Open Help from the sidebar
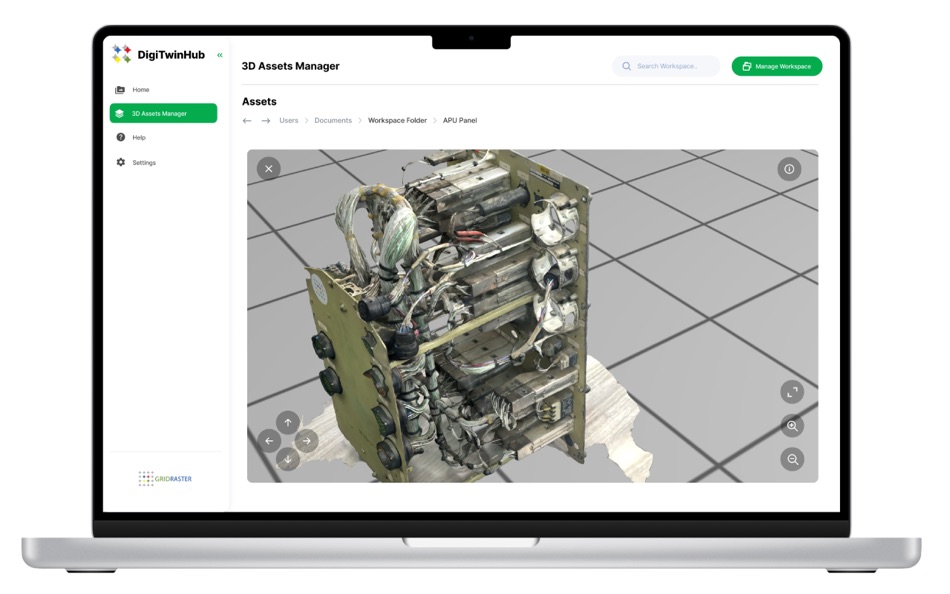This screenshot has height=594, width=950. pyautogui.click(x=140, y=137)
